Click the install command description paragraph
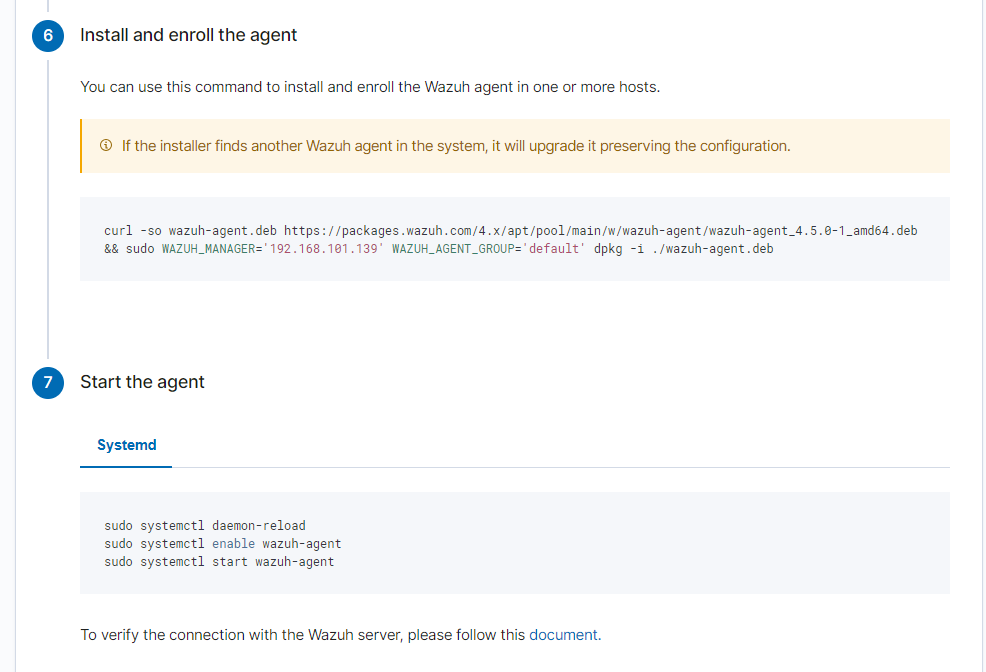Screen dimensions: 986x672 370,87
